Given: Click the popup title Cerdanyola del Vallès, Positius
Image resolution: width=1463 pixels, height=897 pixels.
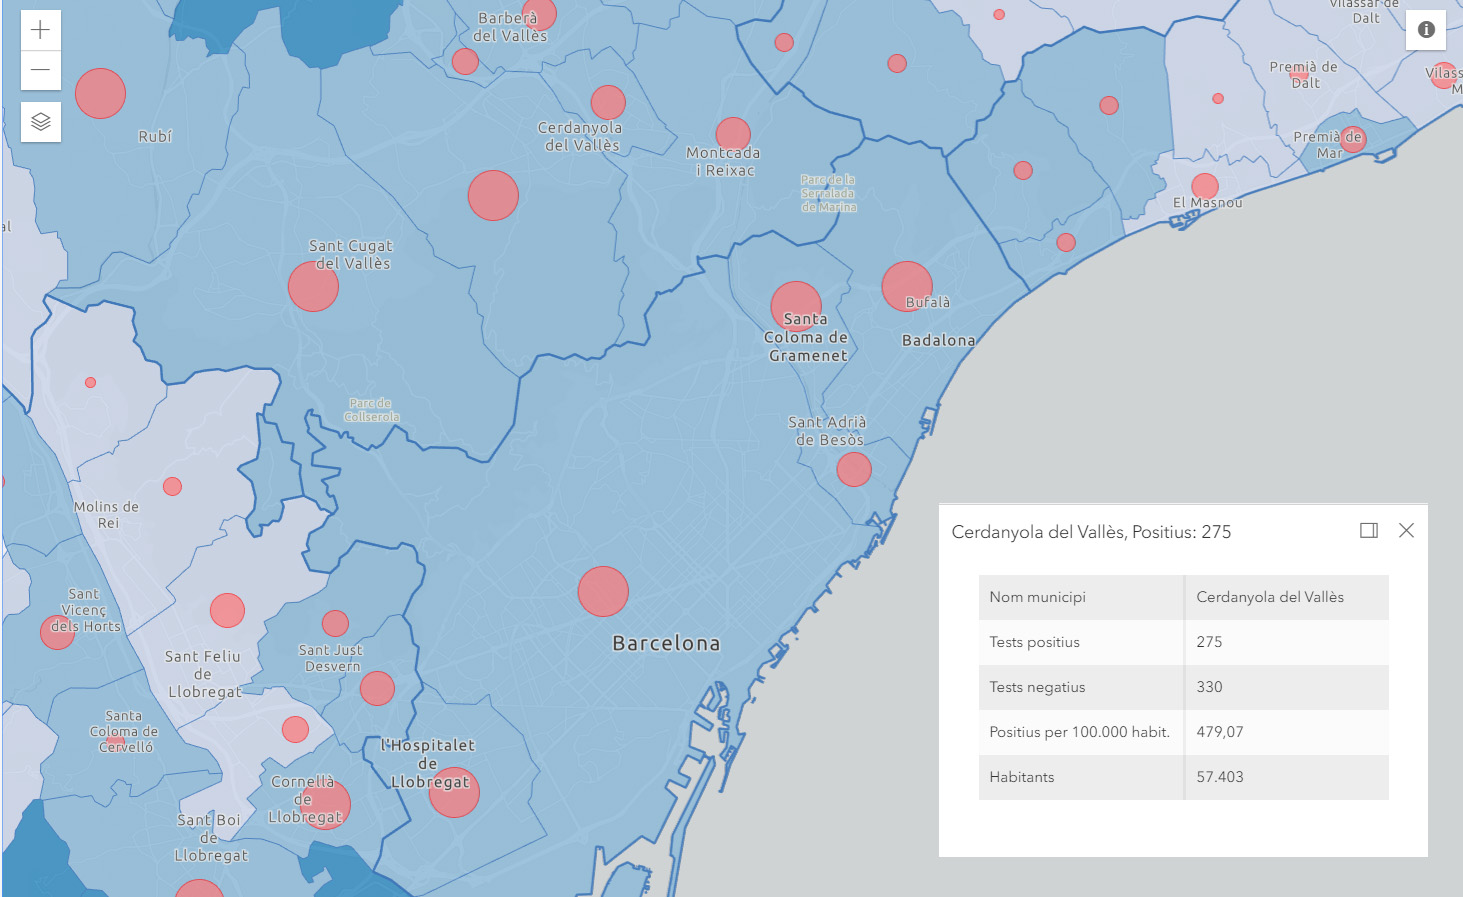Looking at the screenshot, I should (x=1091, y=532).
